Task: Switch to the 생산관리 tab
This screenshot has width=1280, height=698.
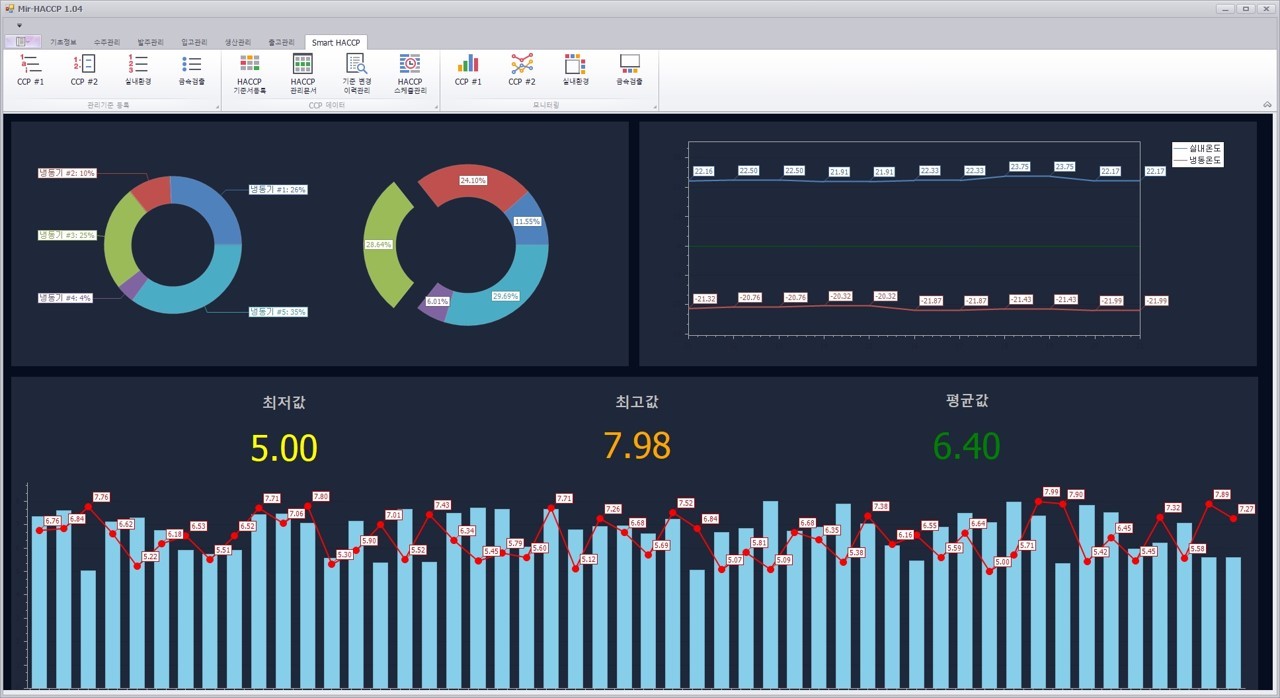Action: 238,42
